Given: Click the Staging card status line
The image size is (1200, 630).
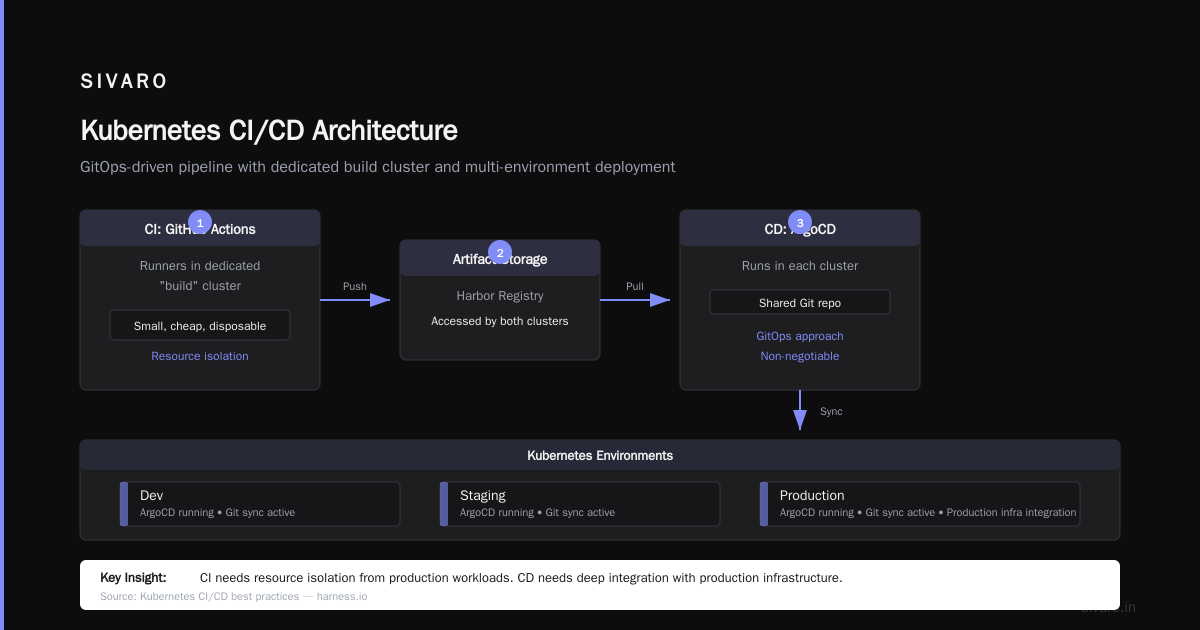Looking at the screenshot, I should coord(537,513).
